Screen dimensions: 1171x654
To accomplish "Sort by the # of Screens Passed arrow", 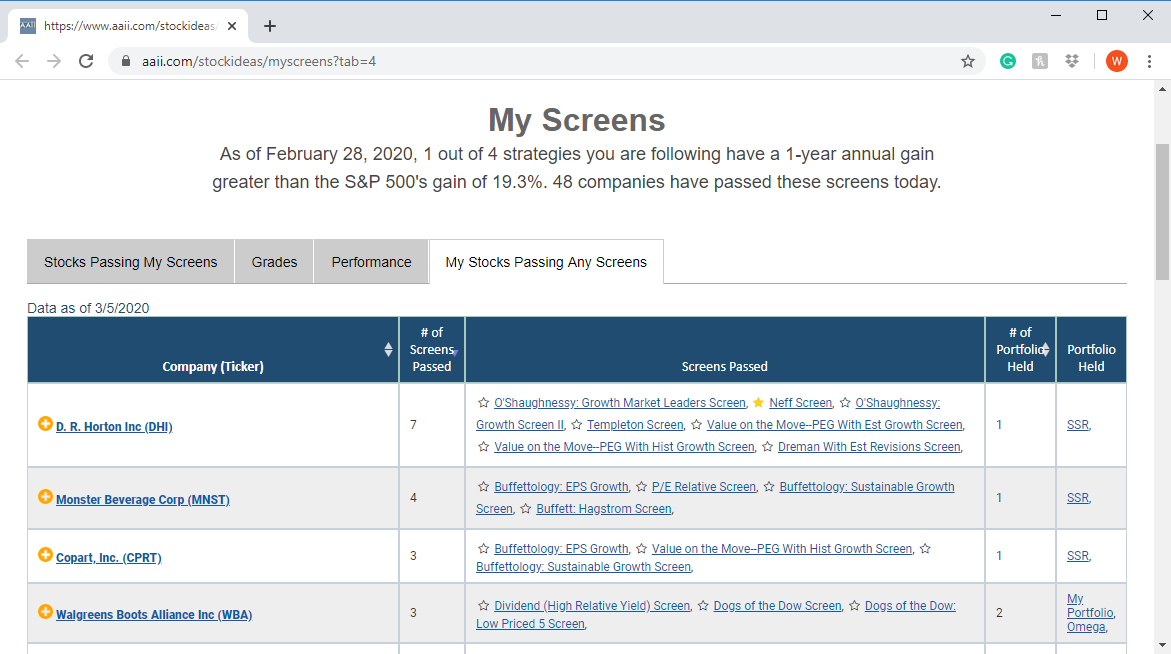I will pos(455,352).
